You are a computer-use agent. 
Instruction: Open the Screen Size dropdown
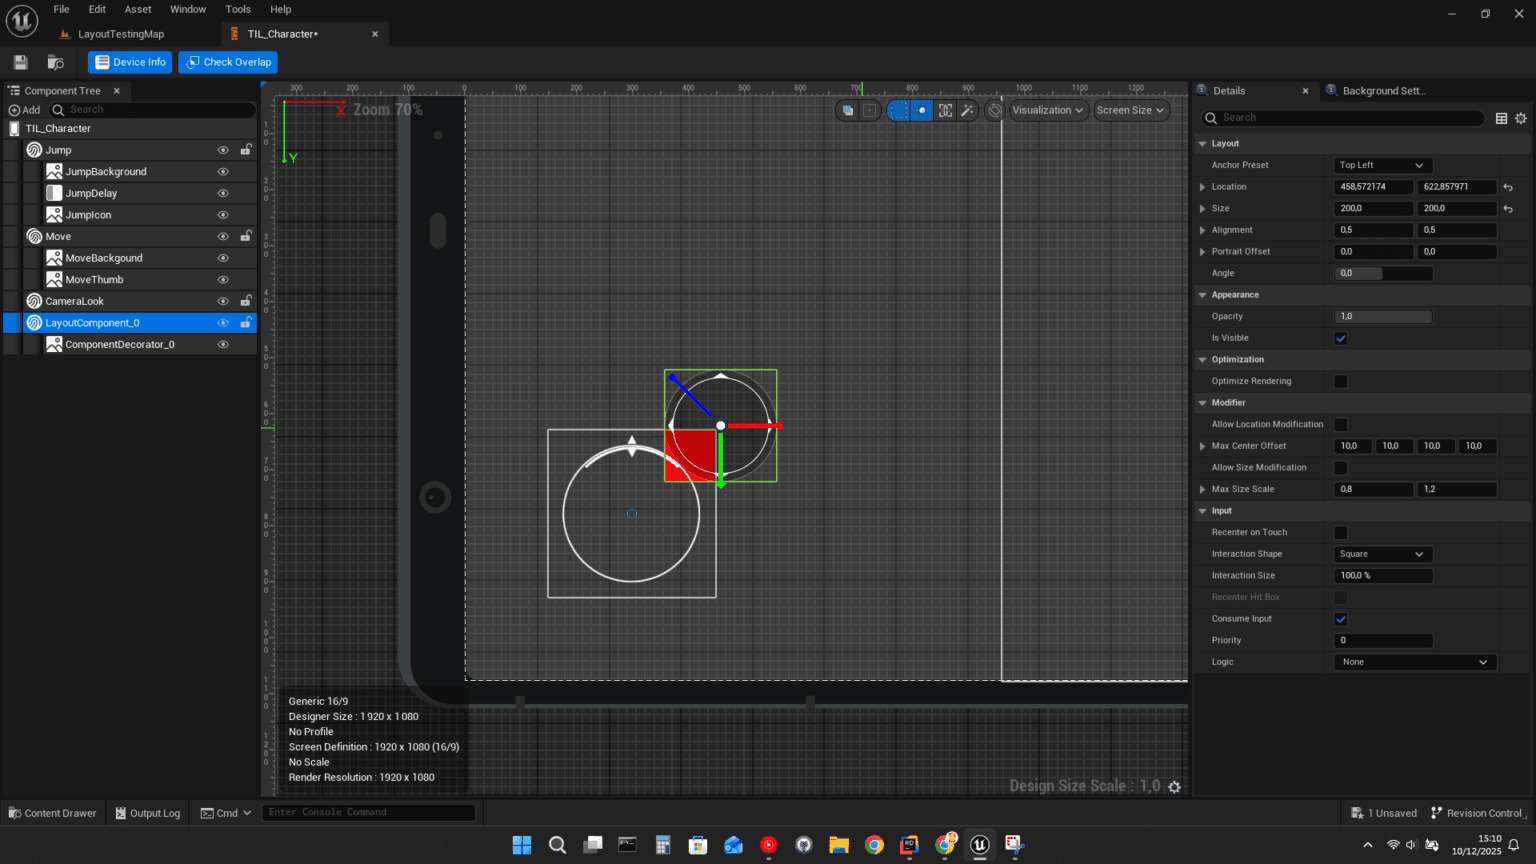[1130, 110]
